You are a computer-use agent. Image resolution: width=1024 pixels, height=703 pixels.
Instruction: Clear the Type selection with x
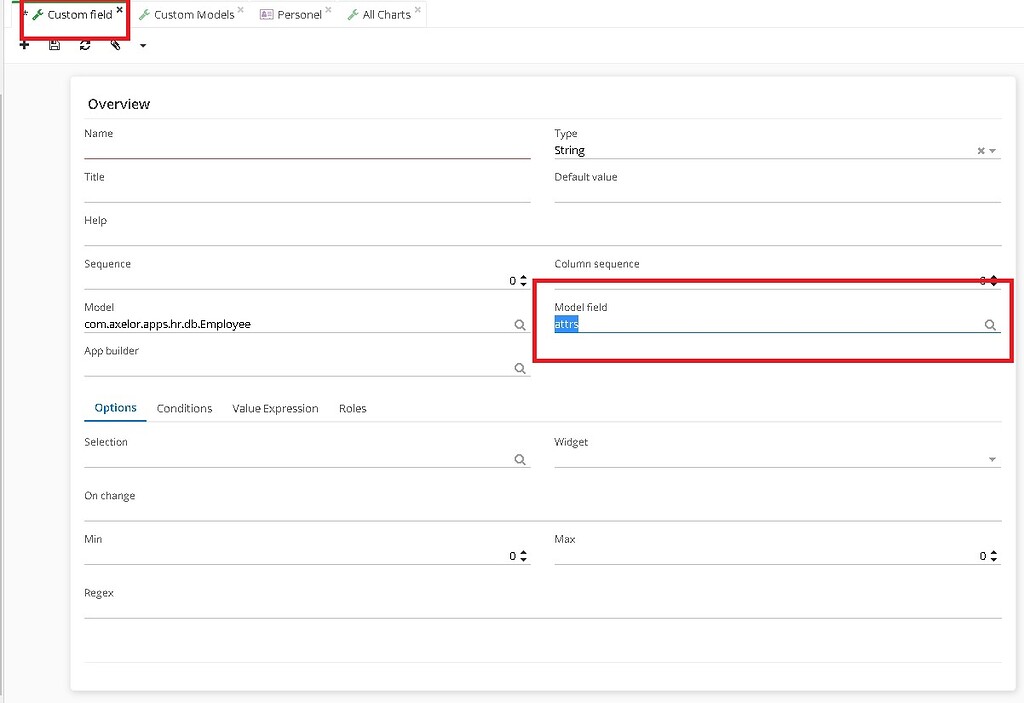click(981, 151)
